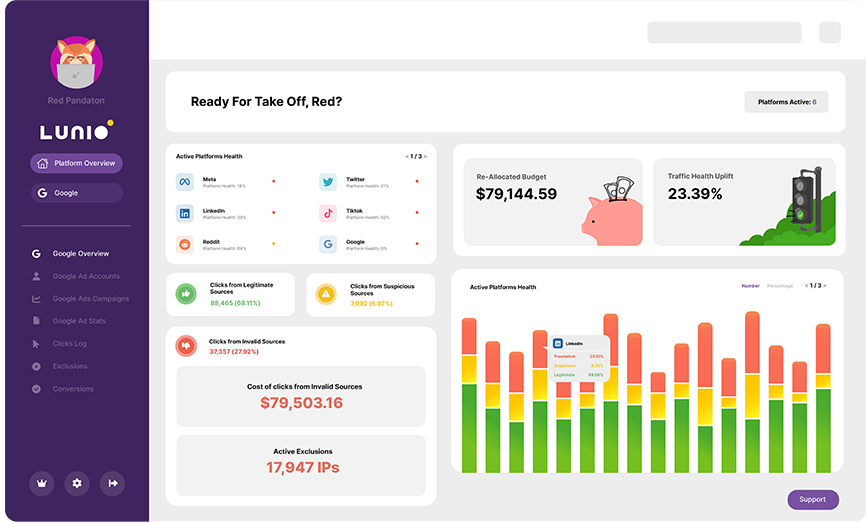Open Google Ads Campaigns menu item
Image resolution: width=867 pixels, height=523 pixels.
80,299
